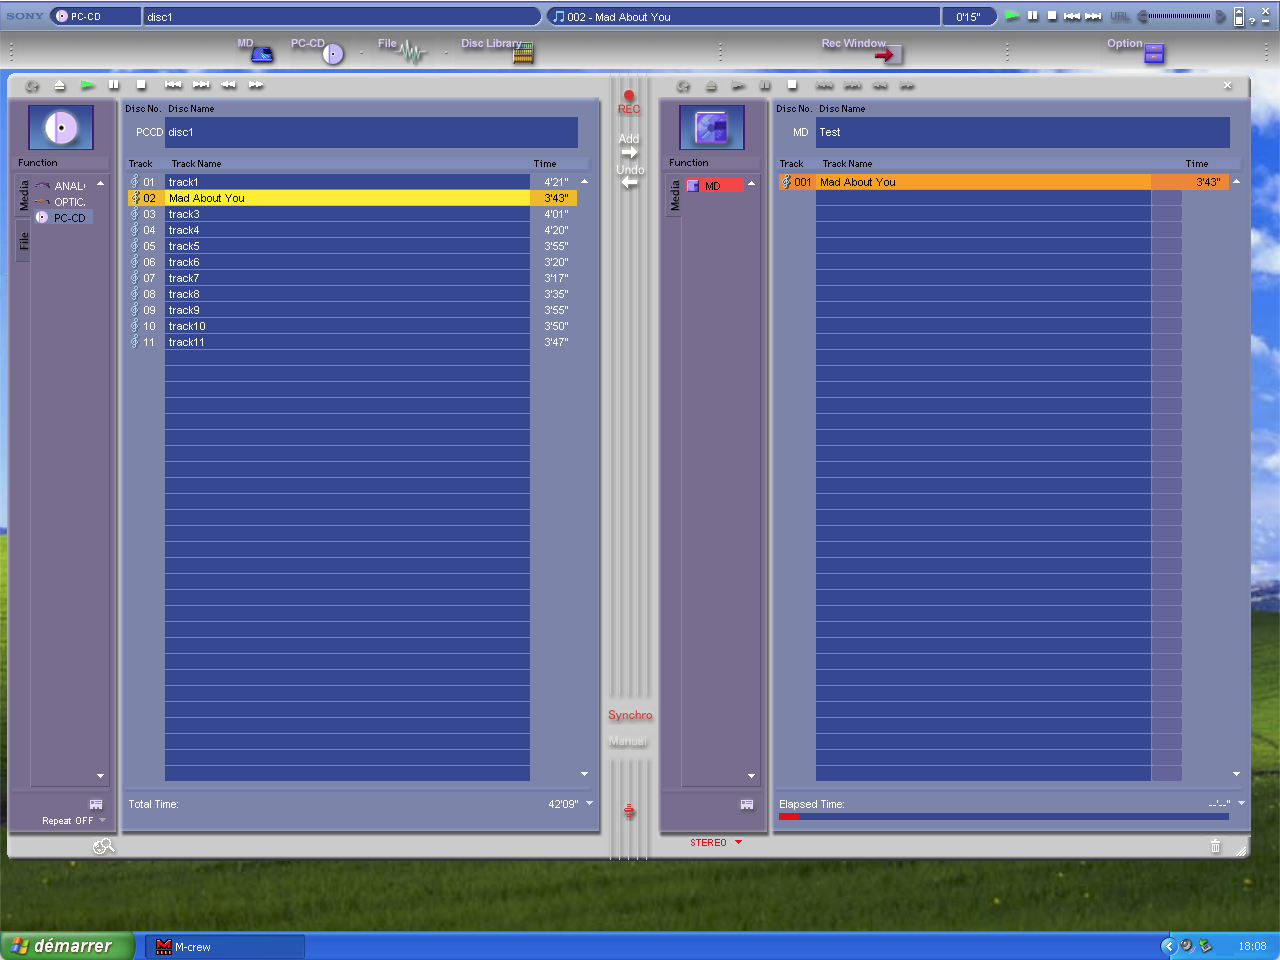Rewind in the PC-CD panel

point(228,85)
